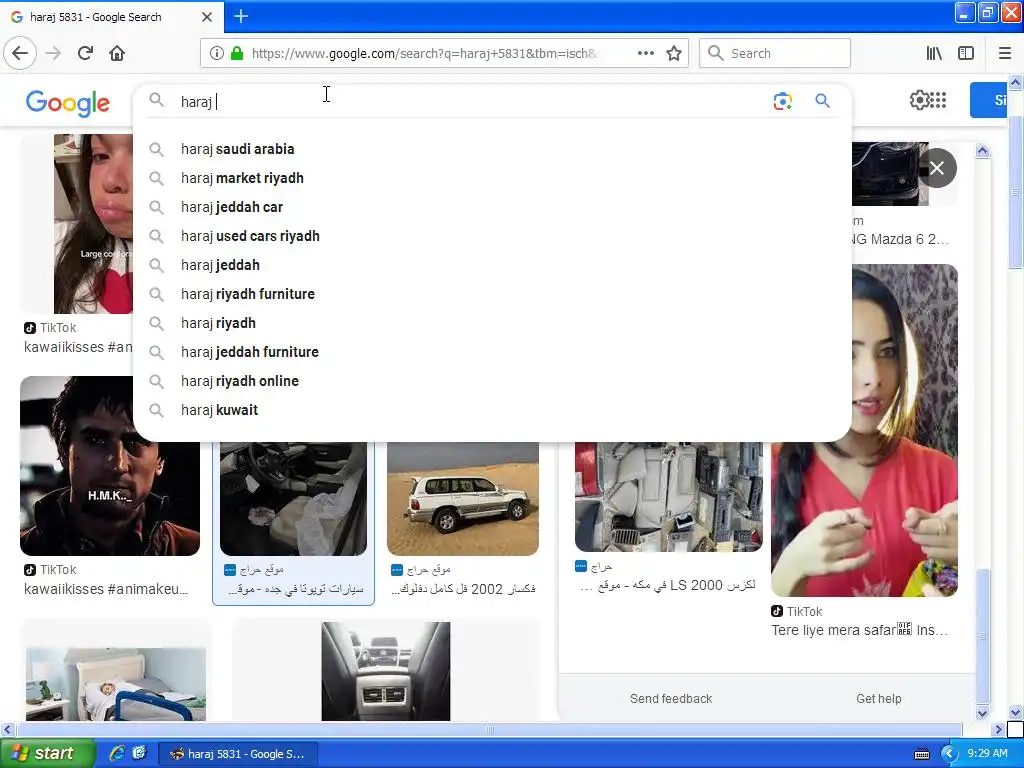Click the Internet Explorer quick launch icon
1024x768 pixels.
click(117, 753)
